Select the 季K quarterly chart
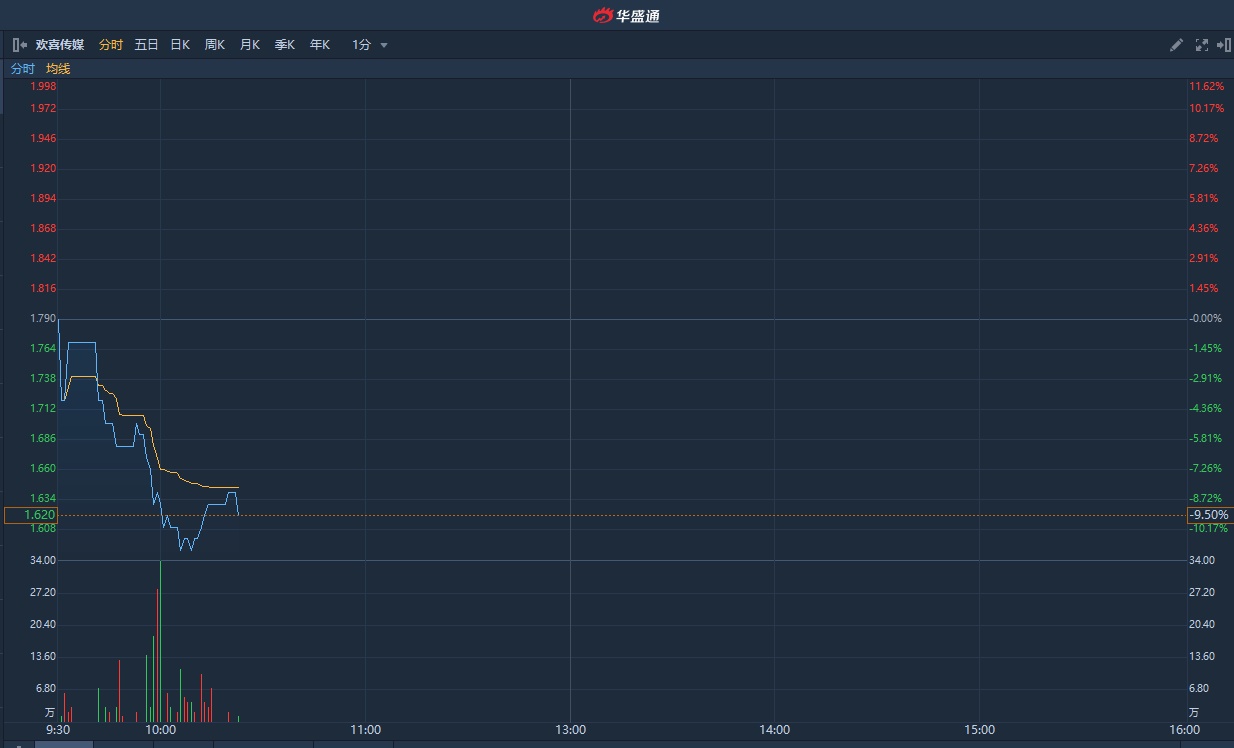 [x=285, y=45]
